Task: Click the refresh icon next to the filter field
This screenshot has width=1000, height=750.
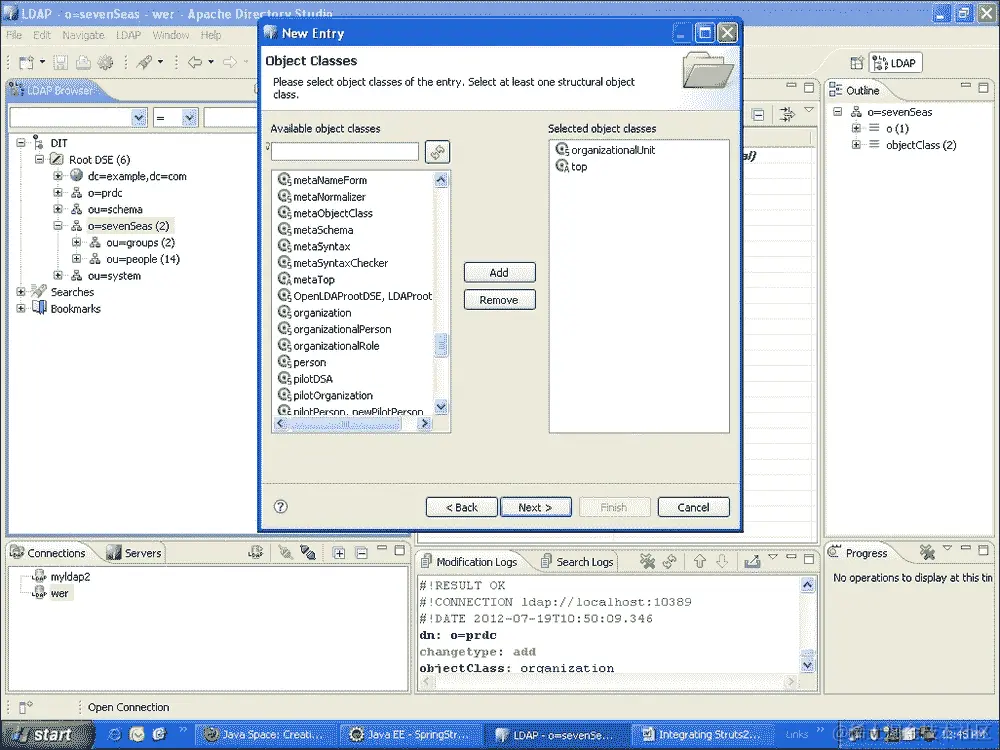Action: [x=438, y=152]
